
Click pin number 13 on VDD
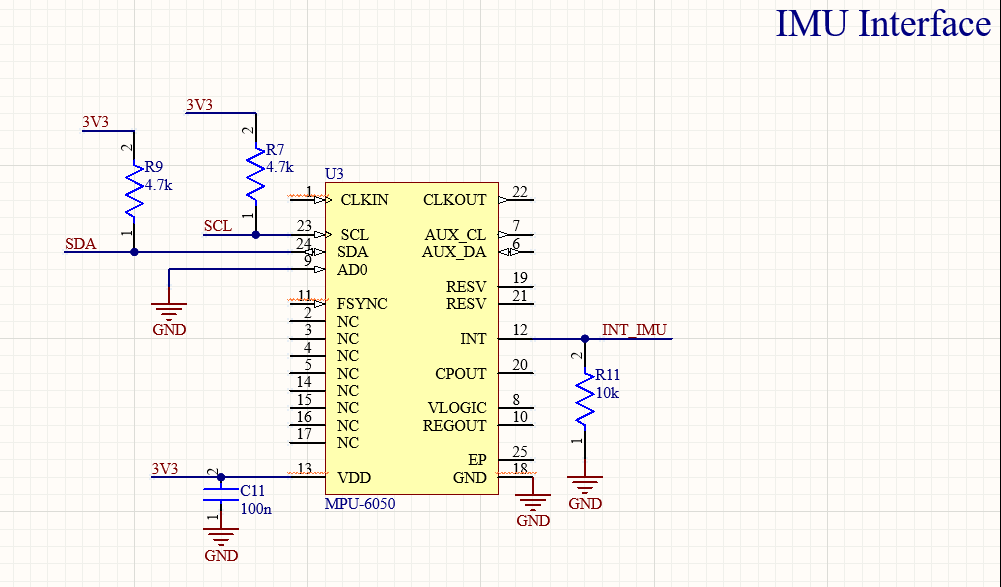305,469
